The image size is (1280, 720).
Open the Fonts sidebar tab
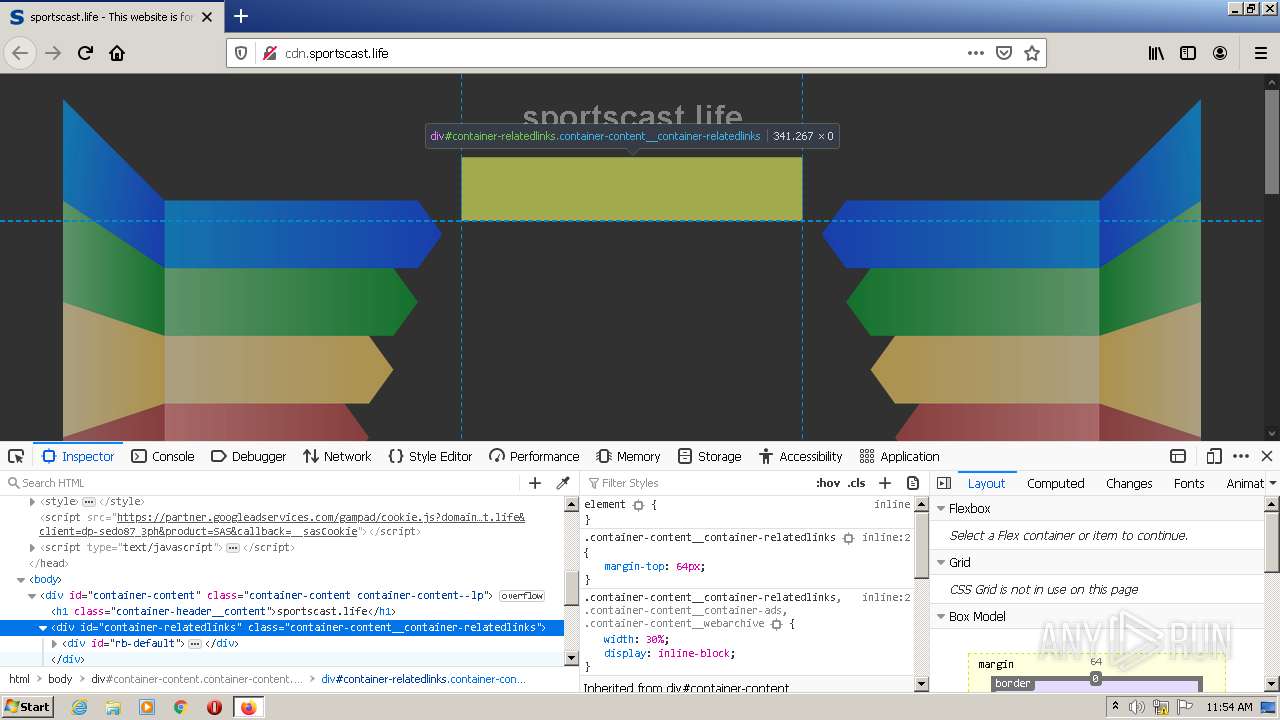[1189, 483]
